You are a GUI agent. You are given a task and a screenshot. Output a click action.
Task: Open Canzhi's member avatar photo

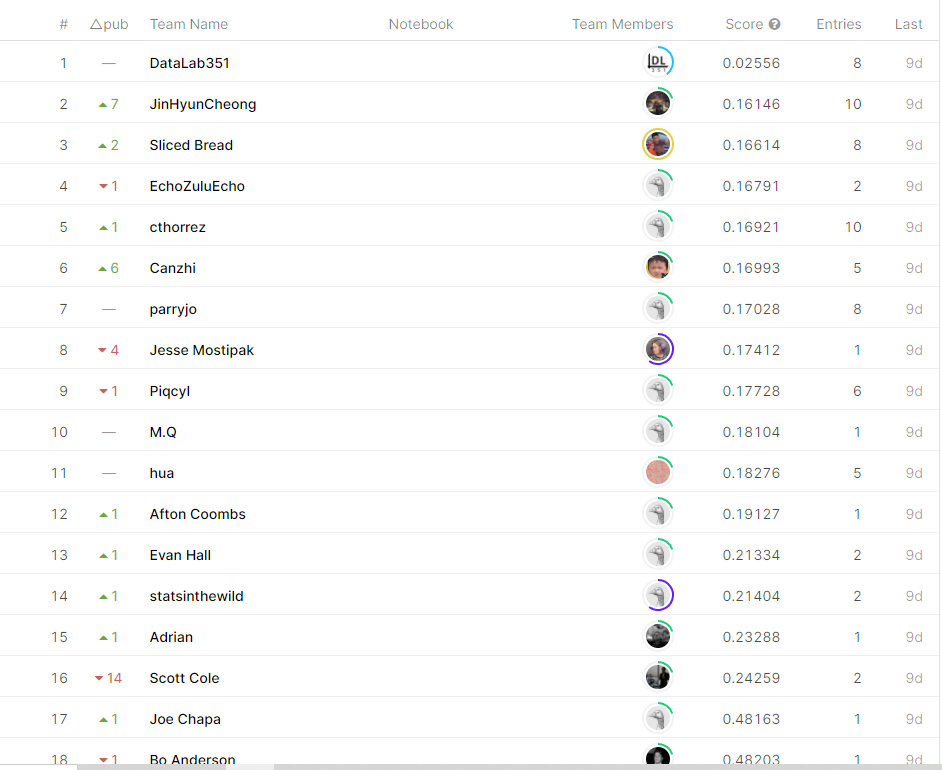657,268
